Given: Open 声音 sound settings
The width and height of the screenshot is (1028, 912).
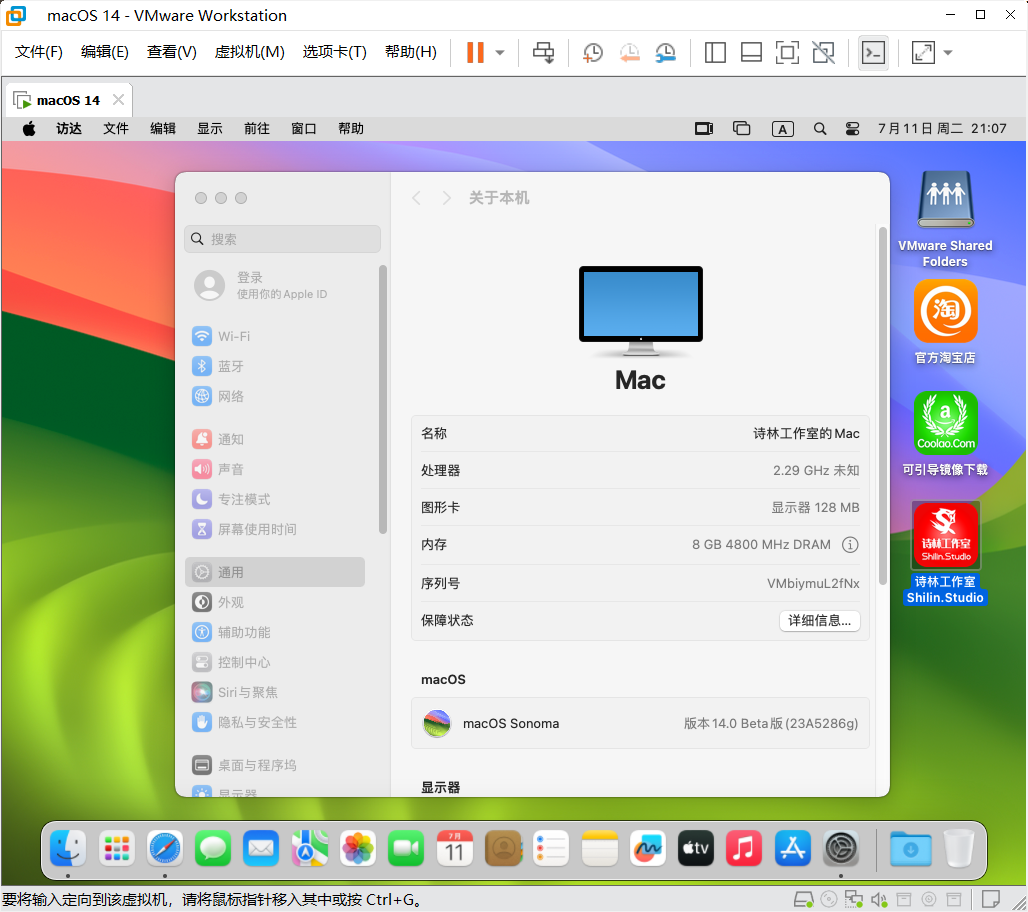Looking at the screenshot, I should [218, 469].
